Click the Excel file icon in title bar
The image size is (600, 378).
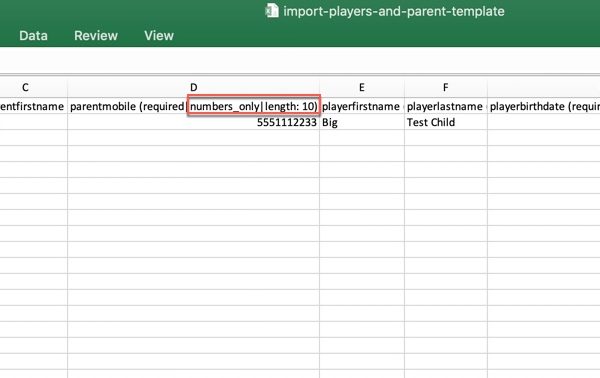point(272,11)
